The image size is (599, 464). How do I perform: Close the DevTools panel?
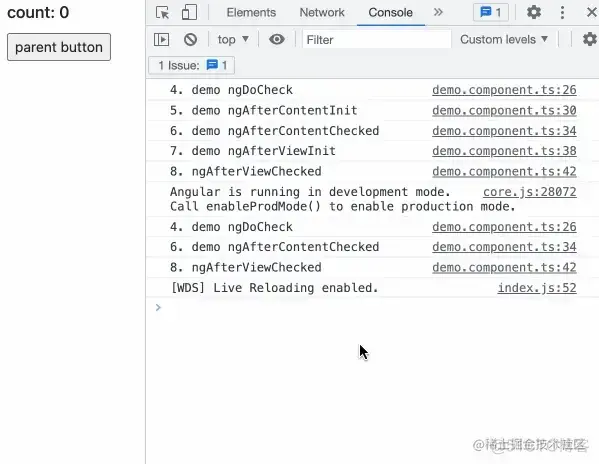592,12
